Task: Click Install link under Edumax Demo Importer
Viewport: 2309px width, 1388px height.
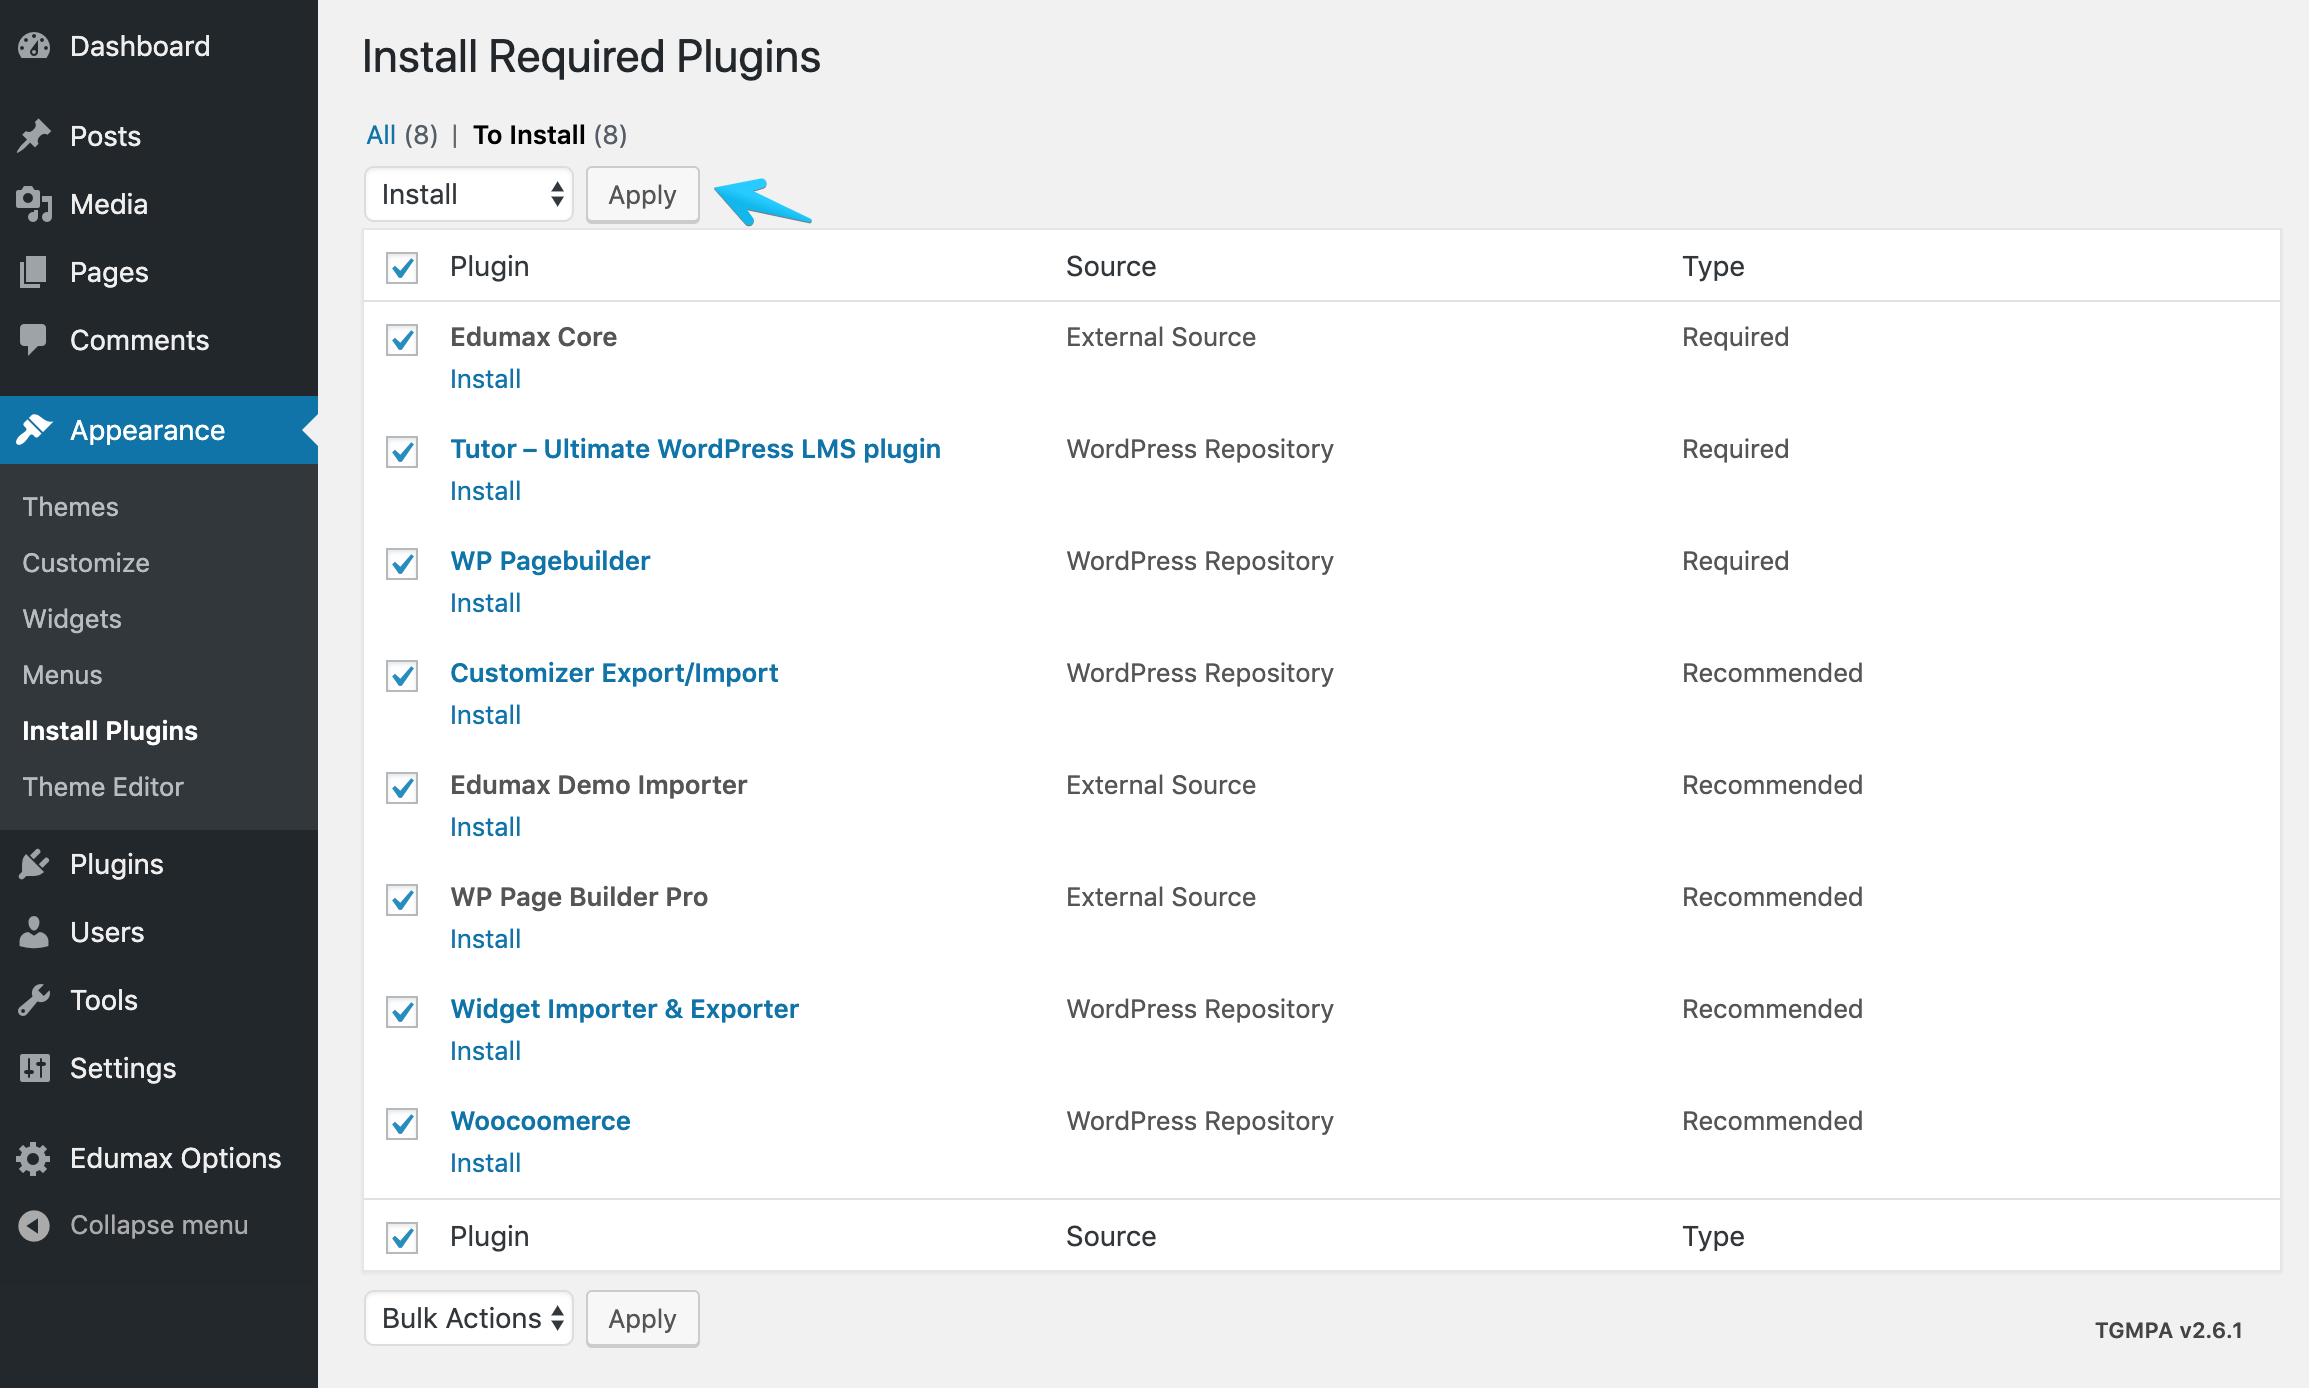Action: [485, 827]
